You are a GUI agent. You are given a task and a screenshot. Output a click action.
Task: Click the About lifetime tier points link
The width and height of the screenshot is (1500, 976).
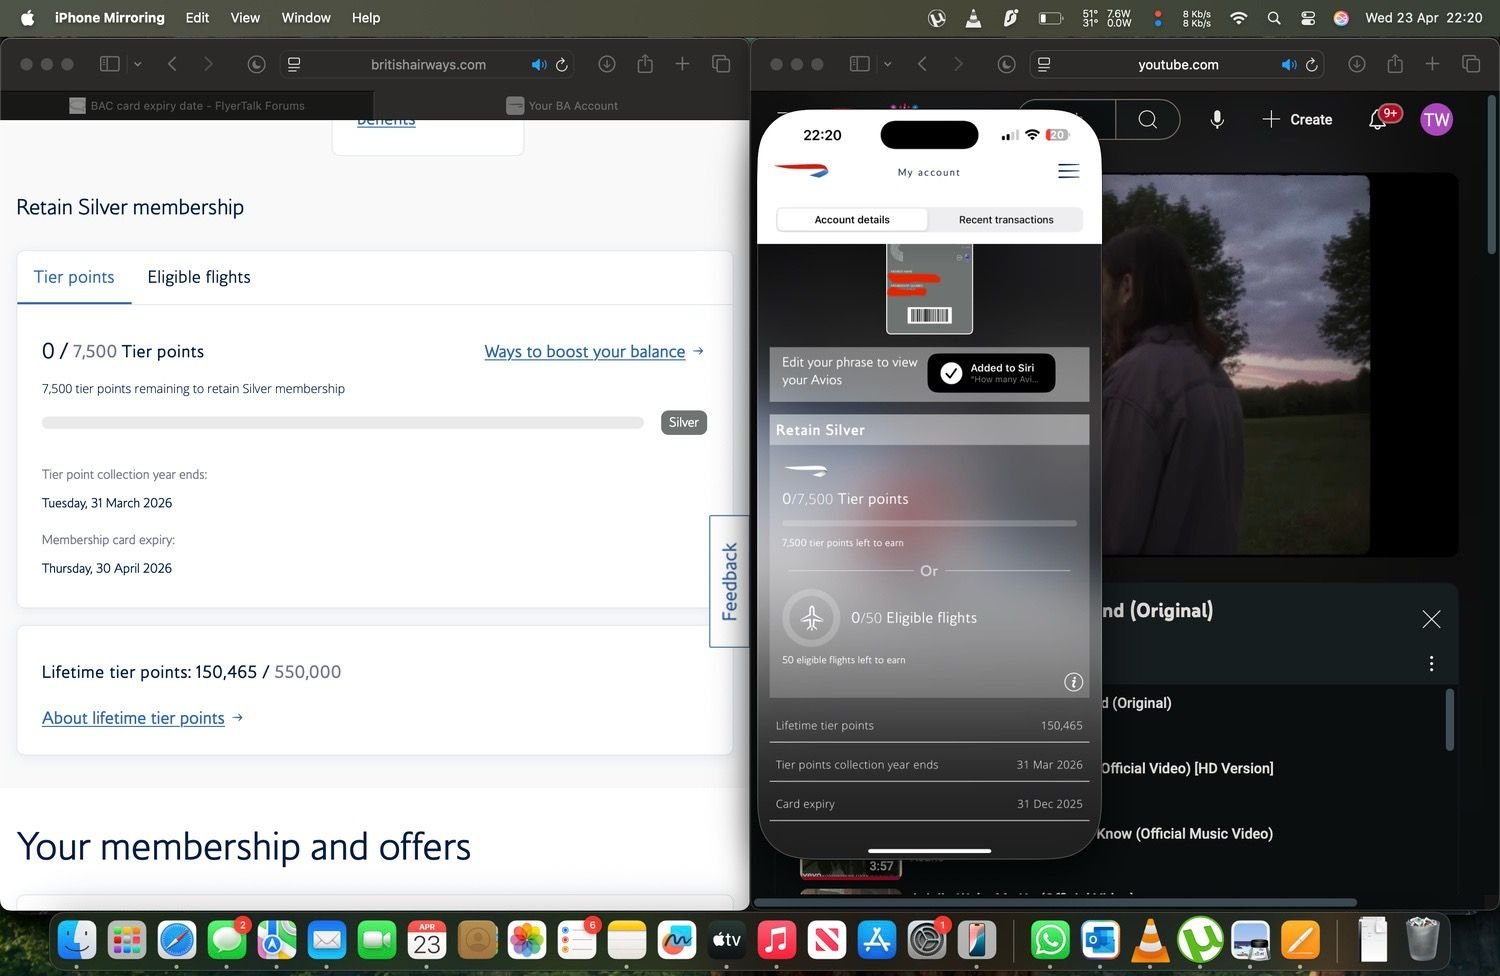pyautogui.click(x=133, y=718)
